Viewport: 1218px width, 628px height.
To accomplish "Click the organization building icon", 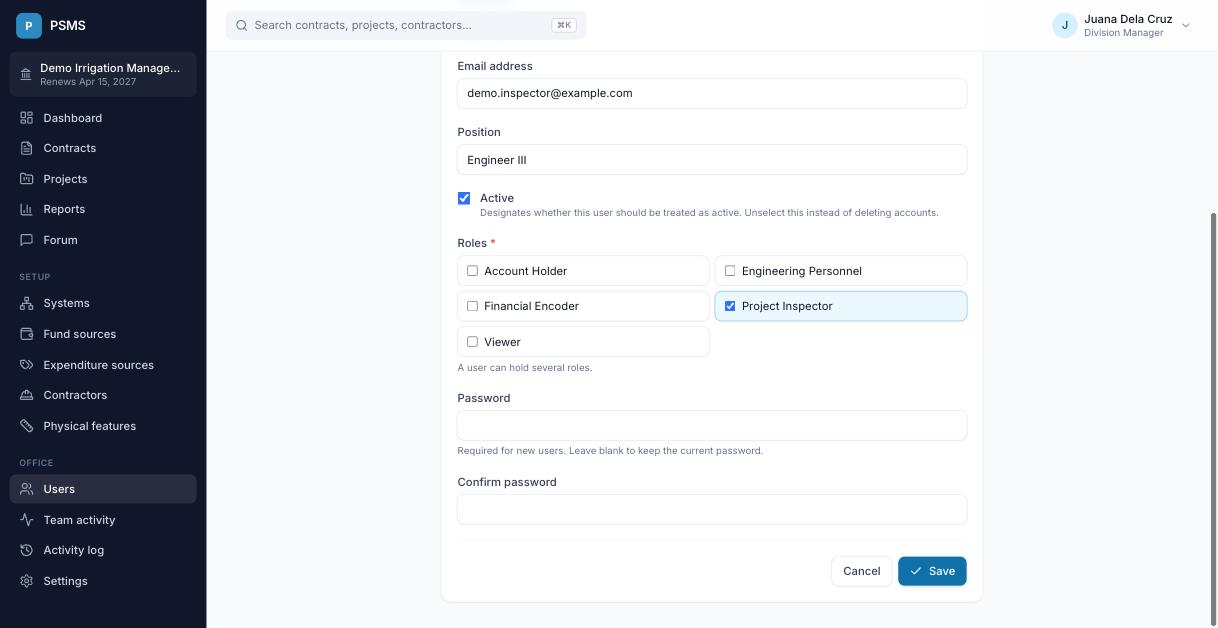I will (26, 74).
